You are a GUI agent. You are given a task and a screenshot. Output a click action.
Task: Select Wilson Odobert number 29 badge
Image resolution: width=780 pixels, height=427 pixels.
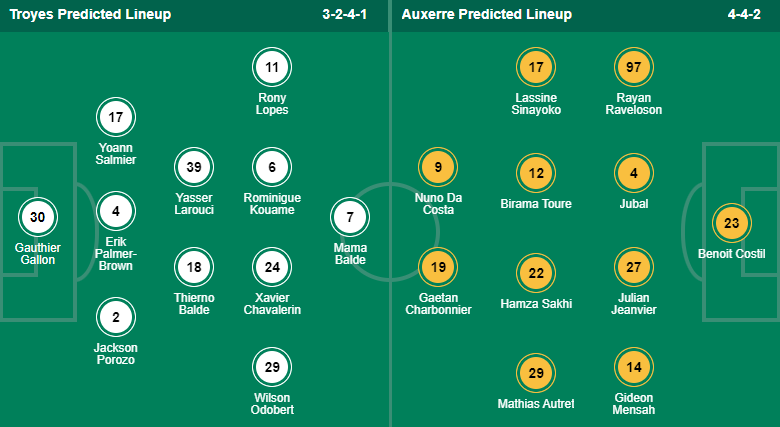[272, 367]
